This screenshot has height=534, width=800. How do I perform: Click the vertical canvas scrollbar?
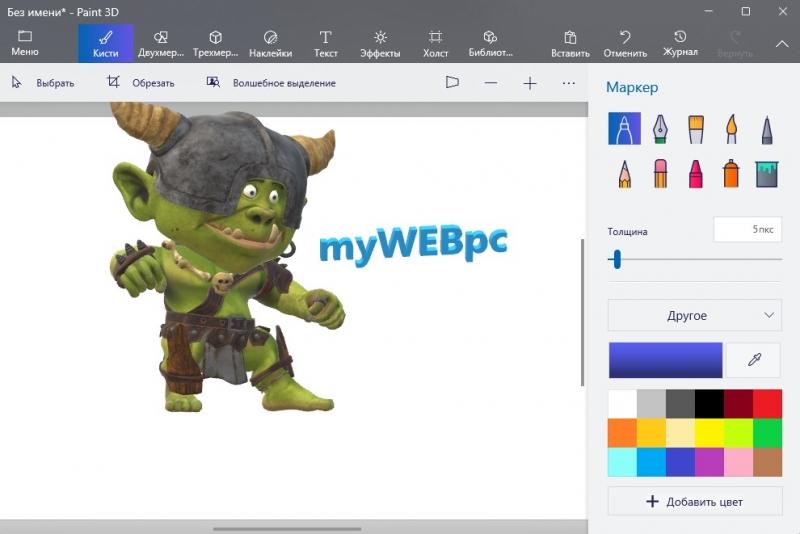pyautogui.click(x=583, y=312)
